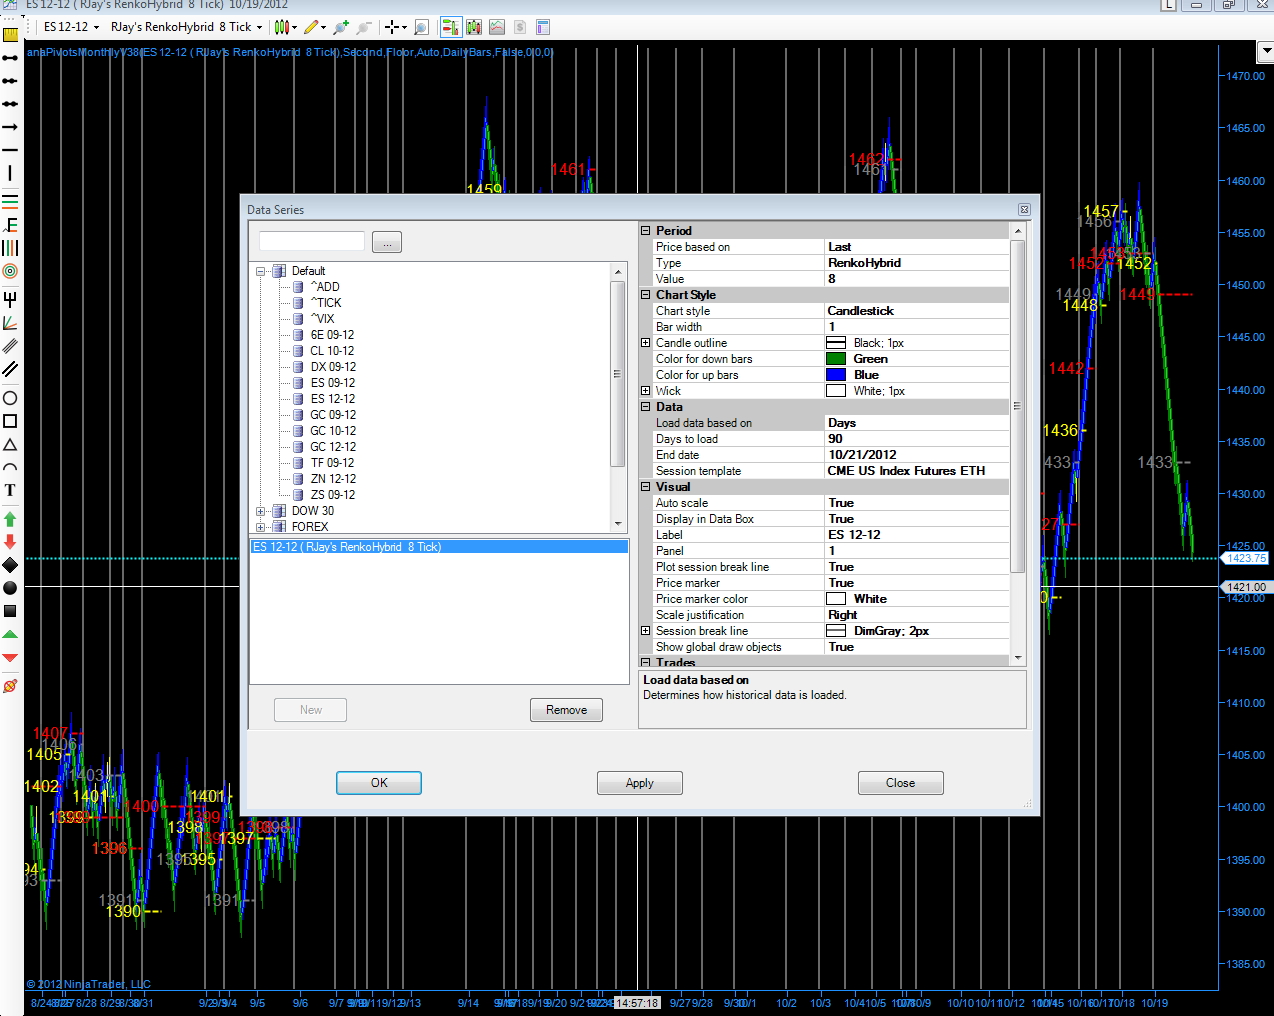Viewport: 1274px width, 1016px height.
Task: Collapse the Chart Style property section
Action: coord(646,295)
